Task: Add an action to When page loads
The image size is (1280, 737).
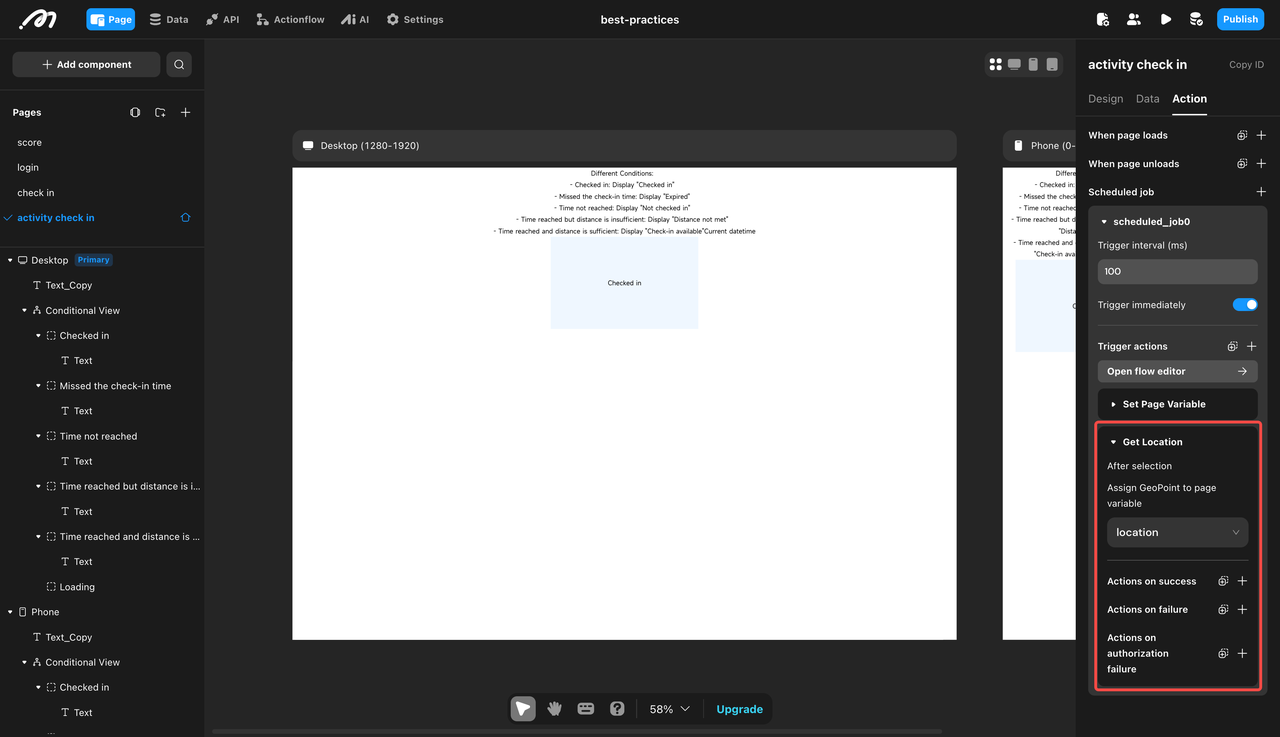Action: 1261,136
